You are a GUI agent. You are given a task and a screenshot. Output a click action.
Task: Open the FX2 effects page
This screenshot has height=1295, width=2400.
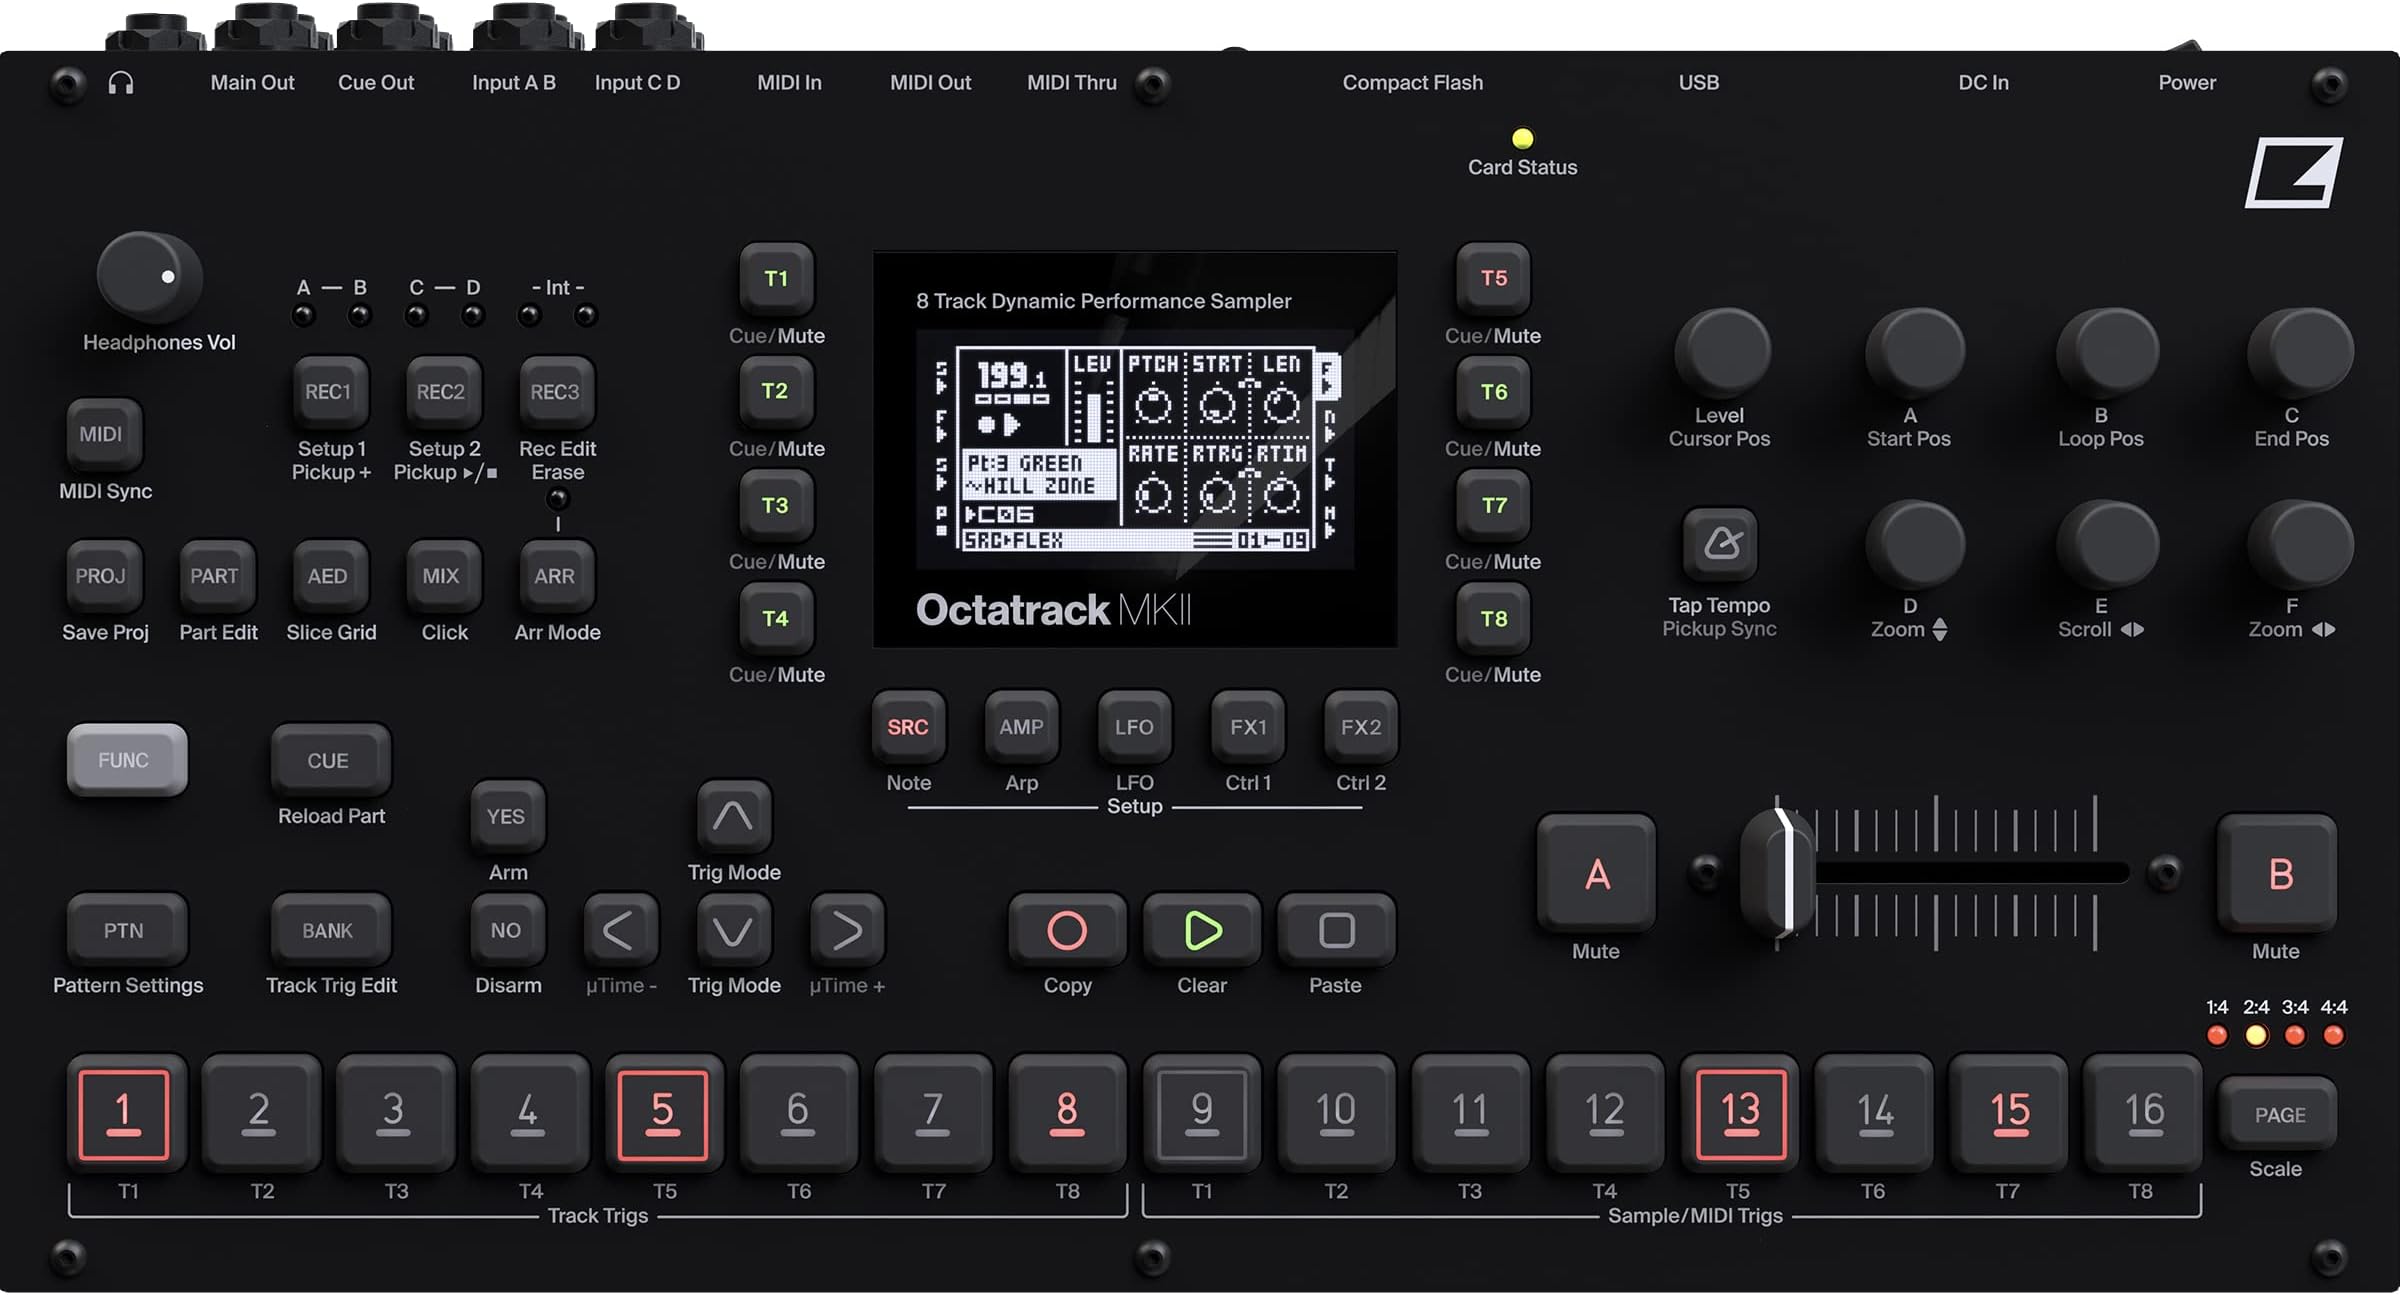point(1360,727)
